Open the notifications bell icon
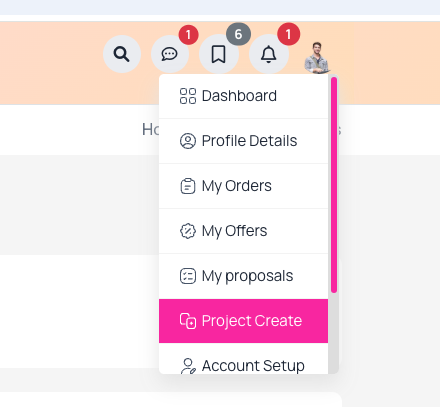This screenshot has width=440, height=407. point(268,54)
